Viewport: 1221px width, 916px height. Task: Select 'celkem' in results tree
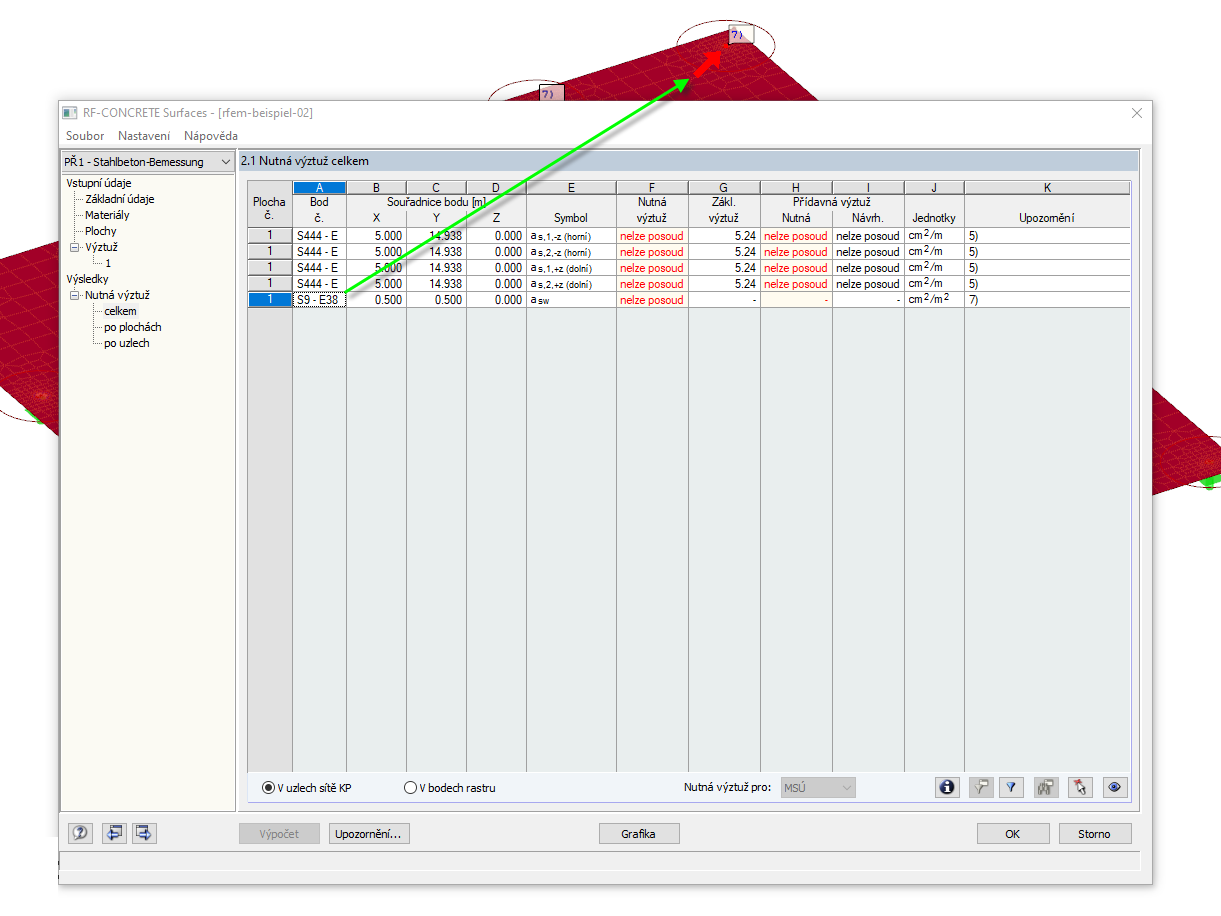[x=120, y=311]
